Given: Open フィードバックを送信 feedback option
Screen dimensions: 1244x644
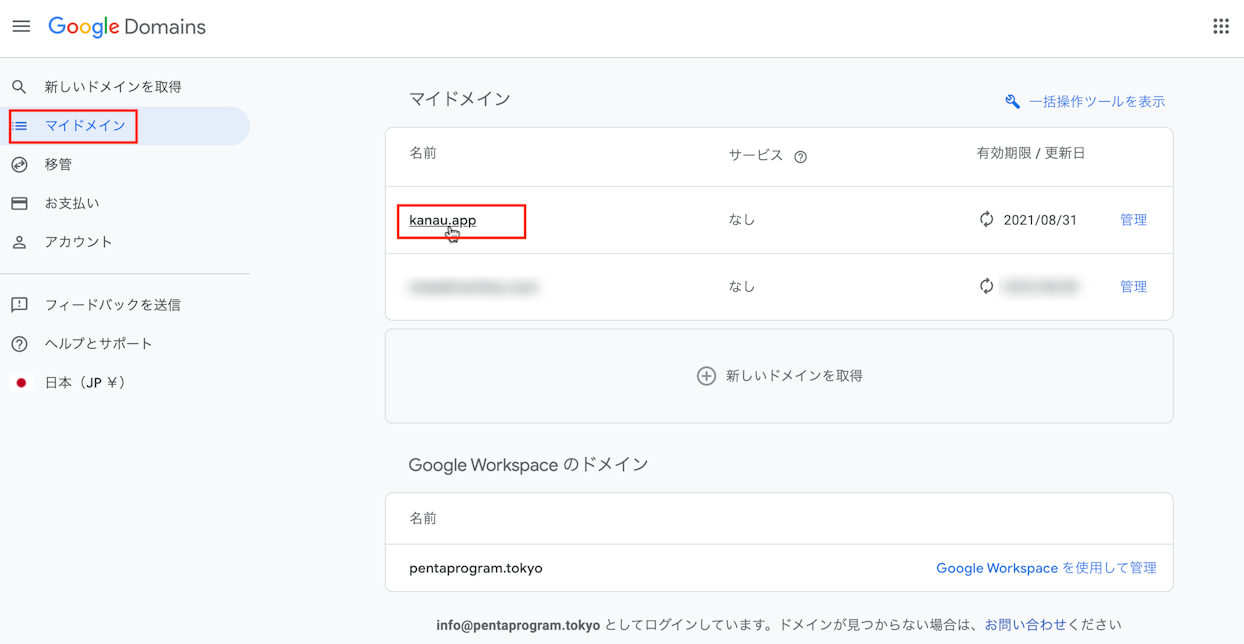Looking at the screenshot, I should click(x=112, y=305).
